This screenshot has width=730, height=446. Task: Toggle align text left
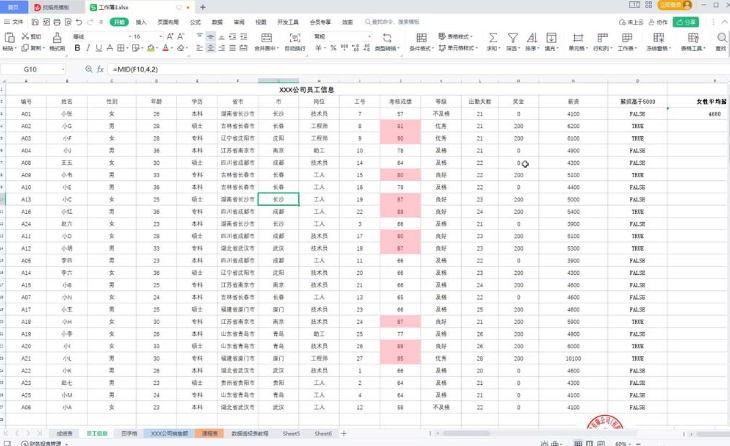pos(199,48)
